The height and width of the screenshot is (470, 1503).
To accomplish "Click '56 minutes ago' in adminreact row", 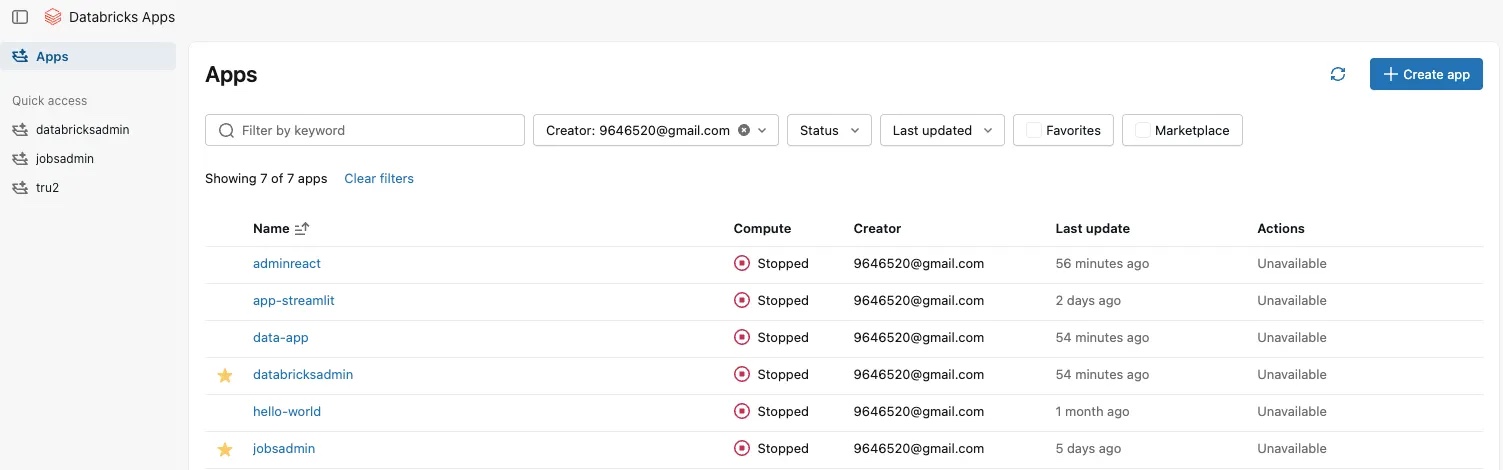I will pos(1102,264).
